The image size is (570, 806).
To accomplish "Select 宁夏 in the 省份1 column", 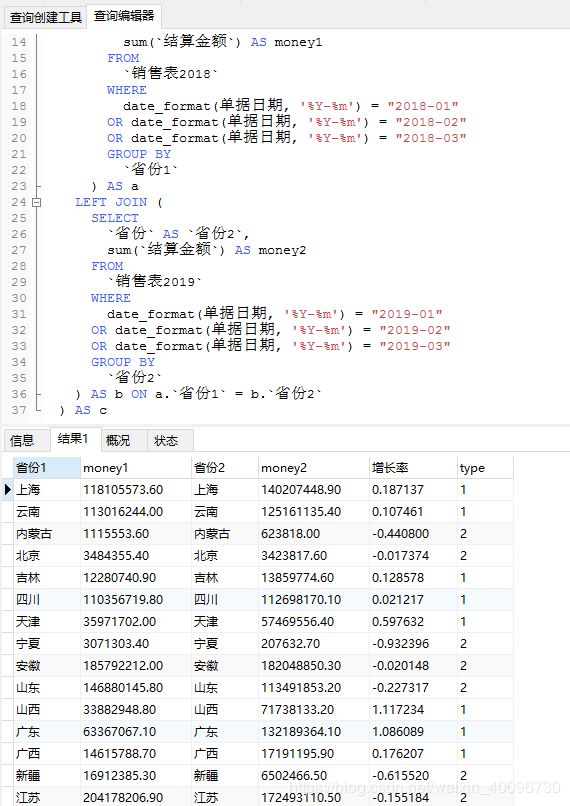I will click(x=47, y=644).
